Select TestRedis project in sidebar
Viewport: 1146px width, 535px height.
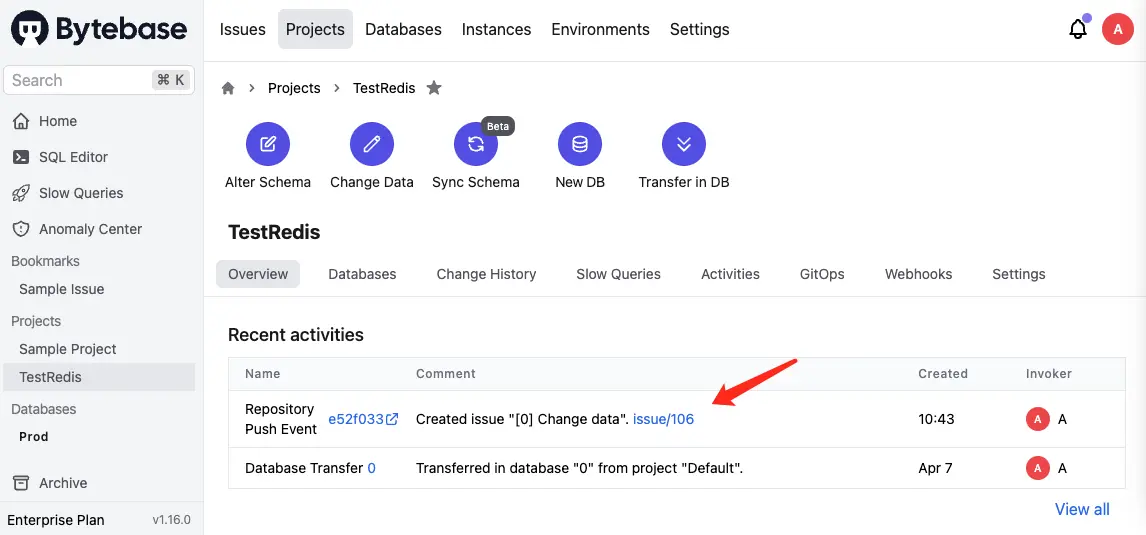[x=99, y=377]
